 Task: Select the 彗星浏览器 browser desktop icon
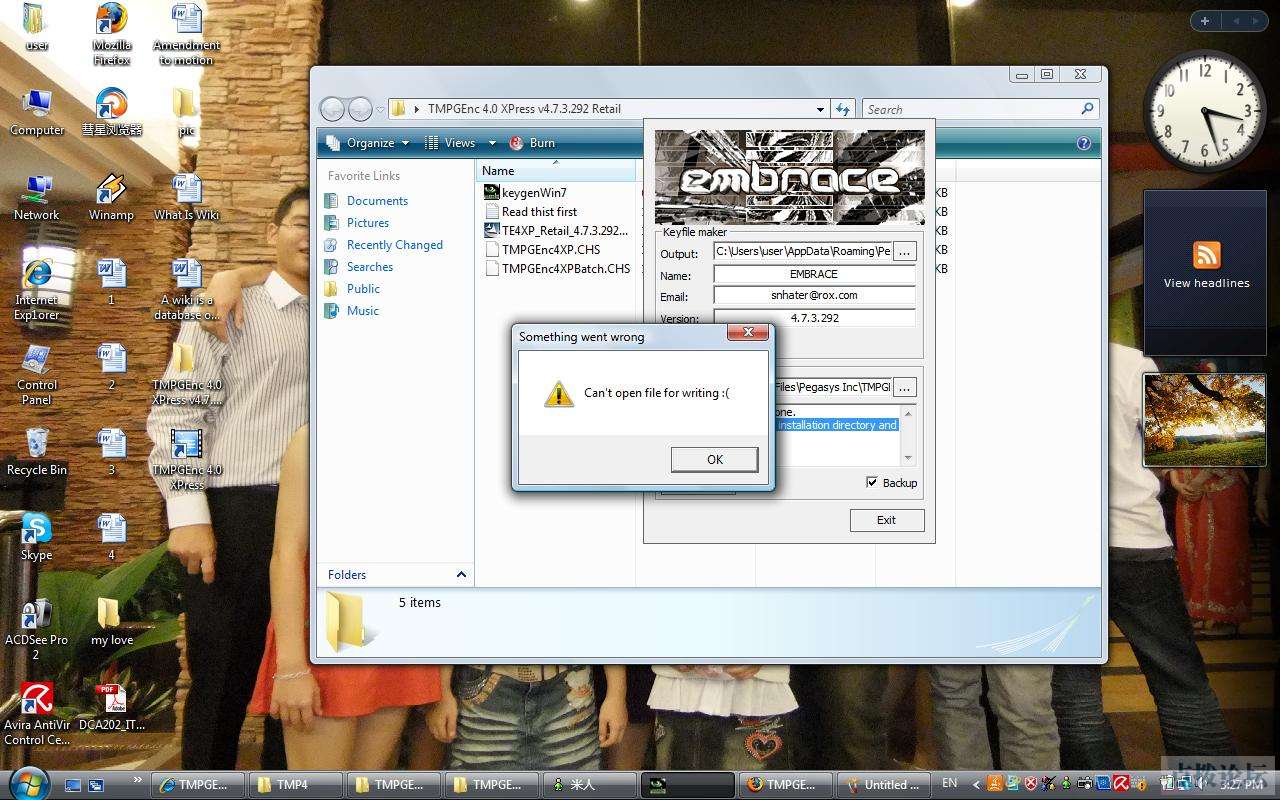(x=111, y=112)
